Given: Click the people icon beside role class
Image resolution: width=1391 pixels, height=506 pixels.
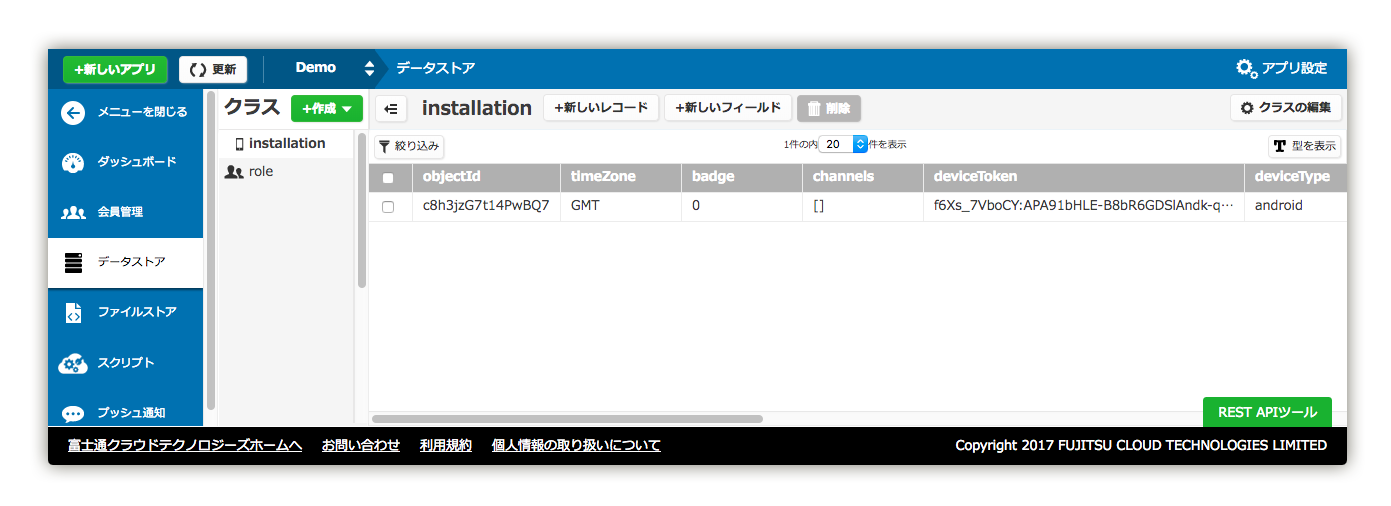Looking at the screenshot, I should pos(235,172).
